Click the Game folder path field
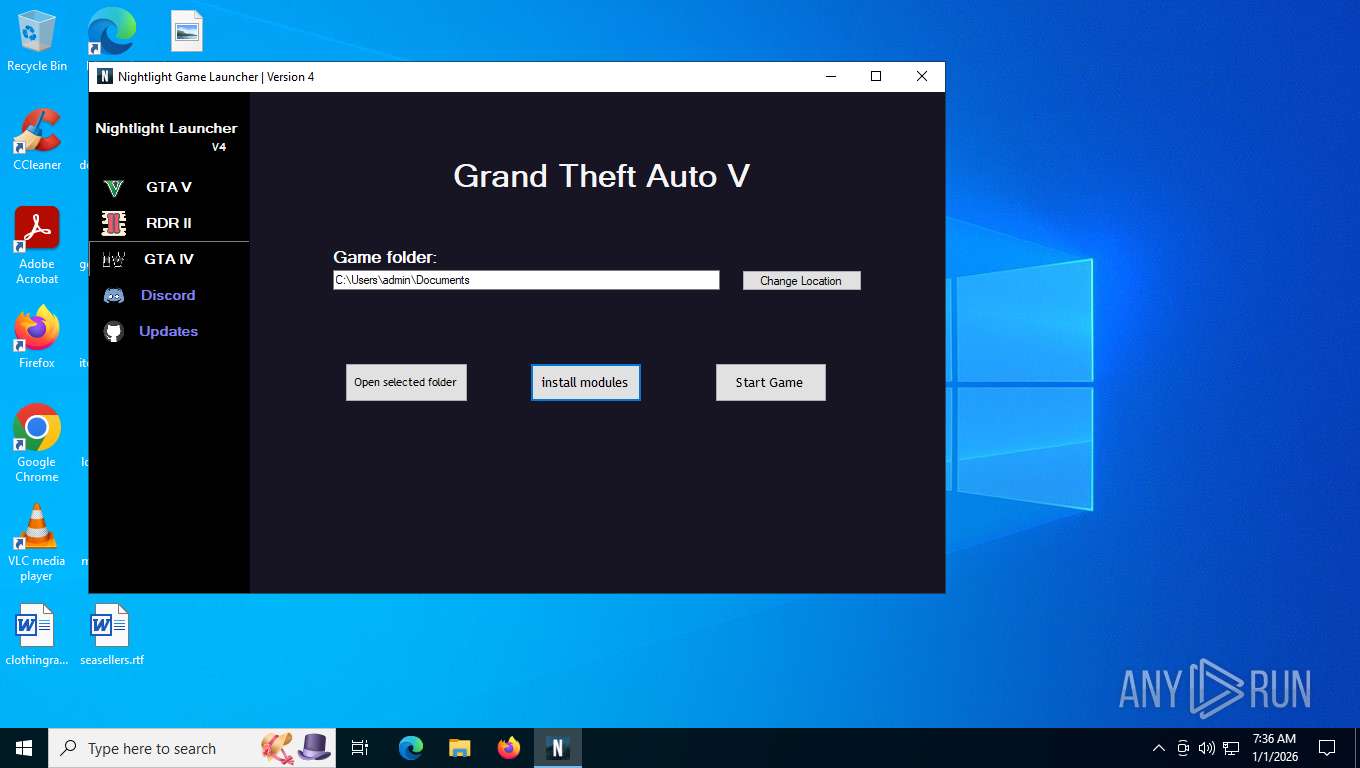 click(x=526, y=280)
